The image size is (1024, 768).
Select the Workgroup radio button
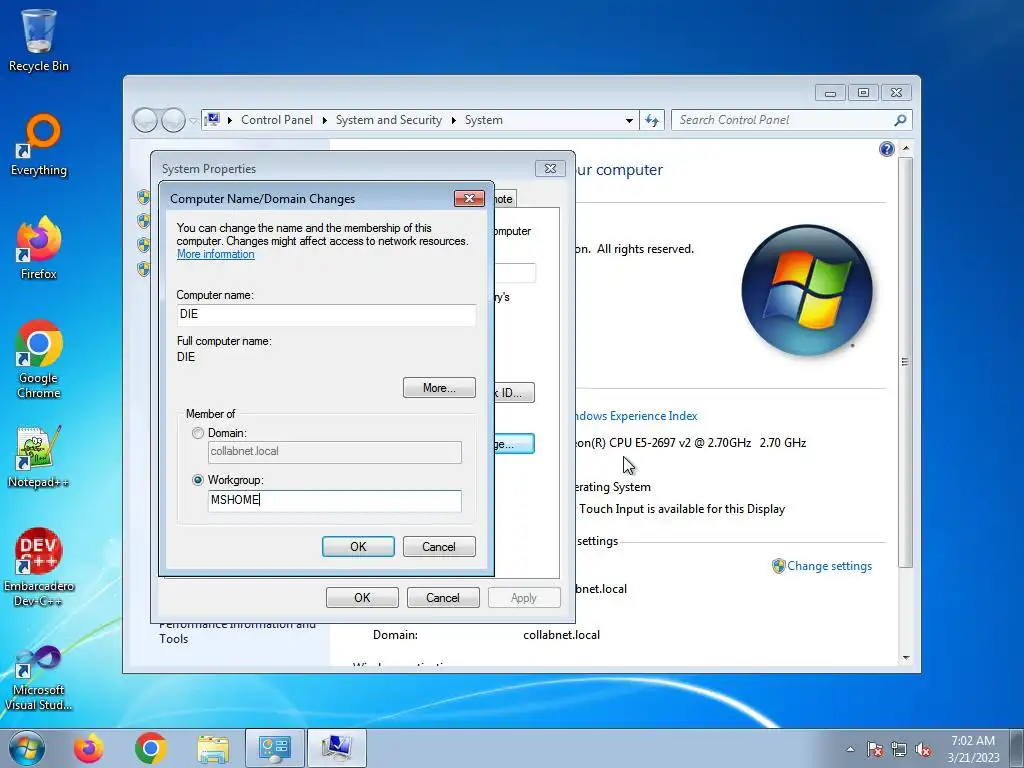(x=198, y=480)
